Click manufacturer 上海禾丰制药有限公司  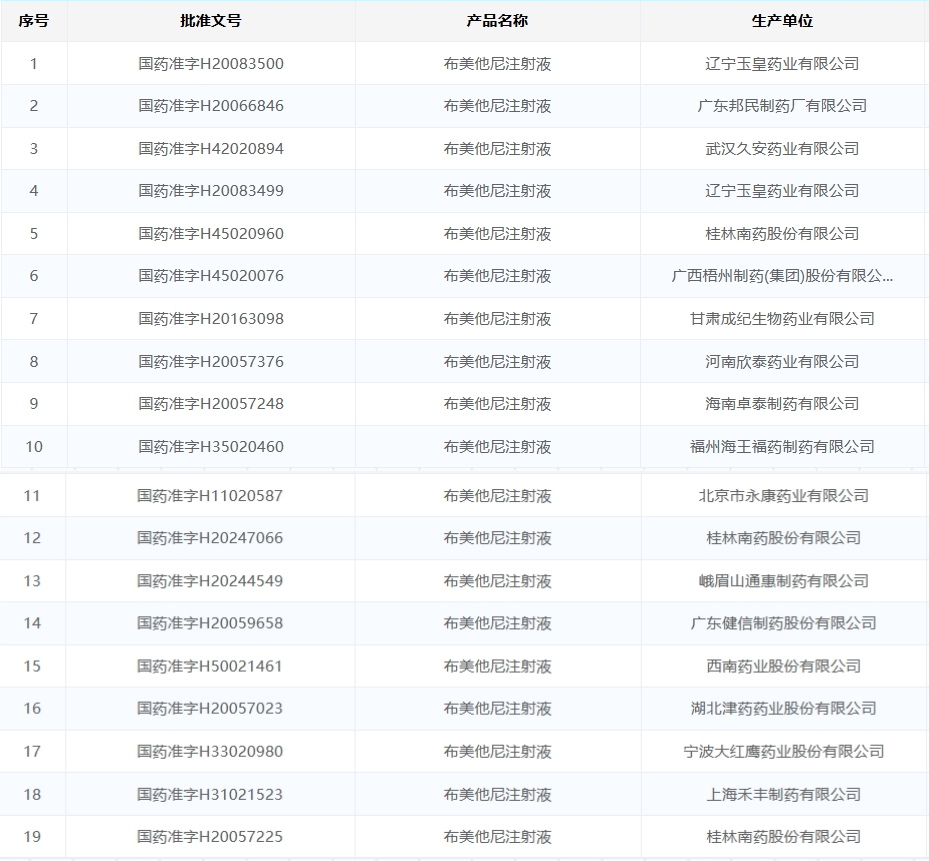pyautogui.click(x=783, y=794)
